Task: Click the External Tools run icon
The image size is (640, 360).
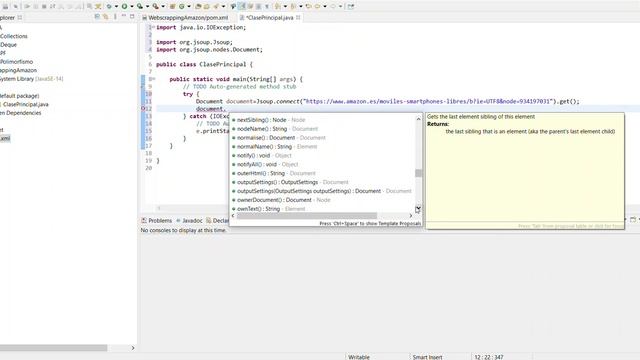Action: 156,7
